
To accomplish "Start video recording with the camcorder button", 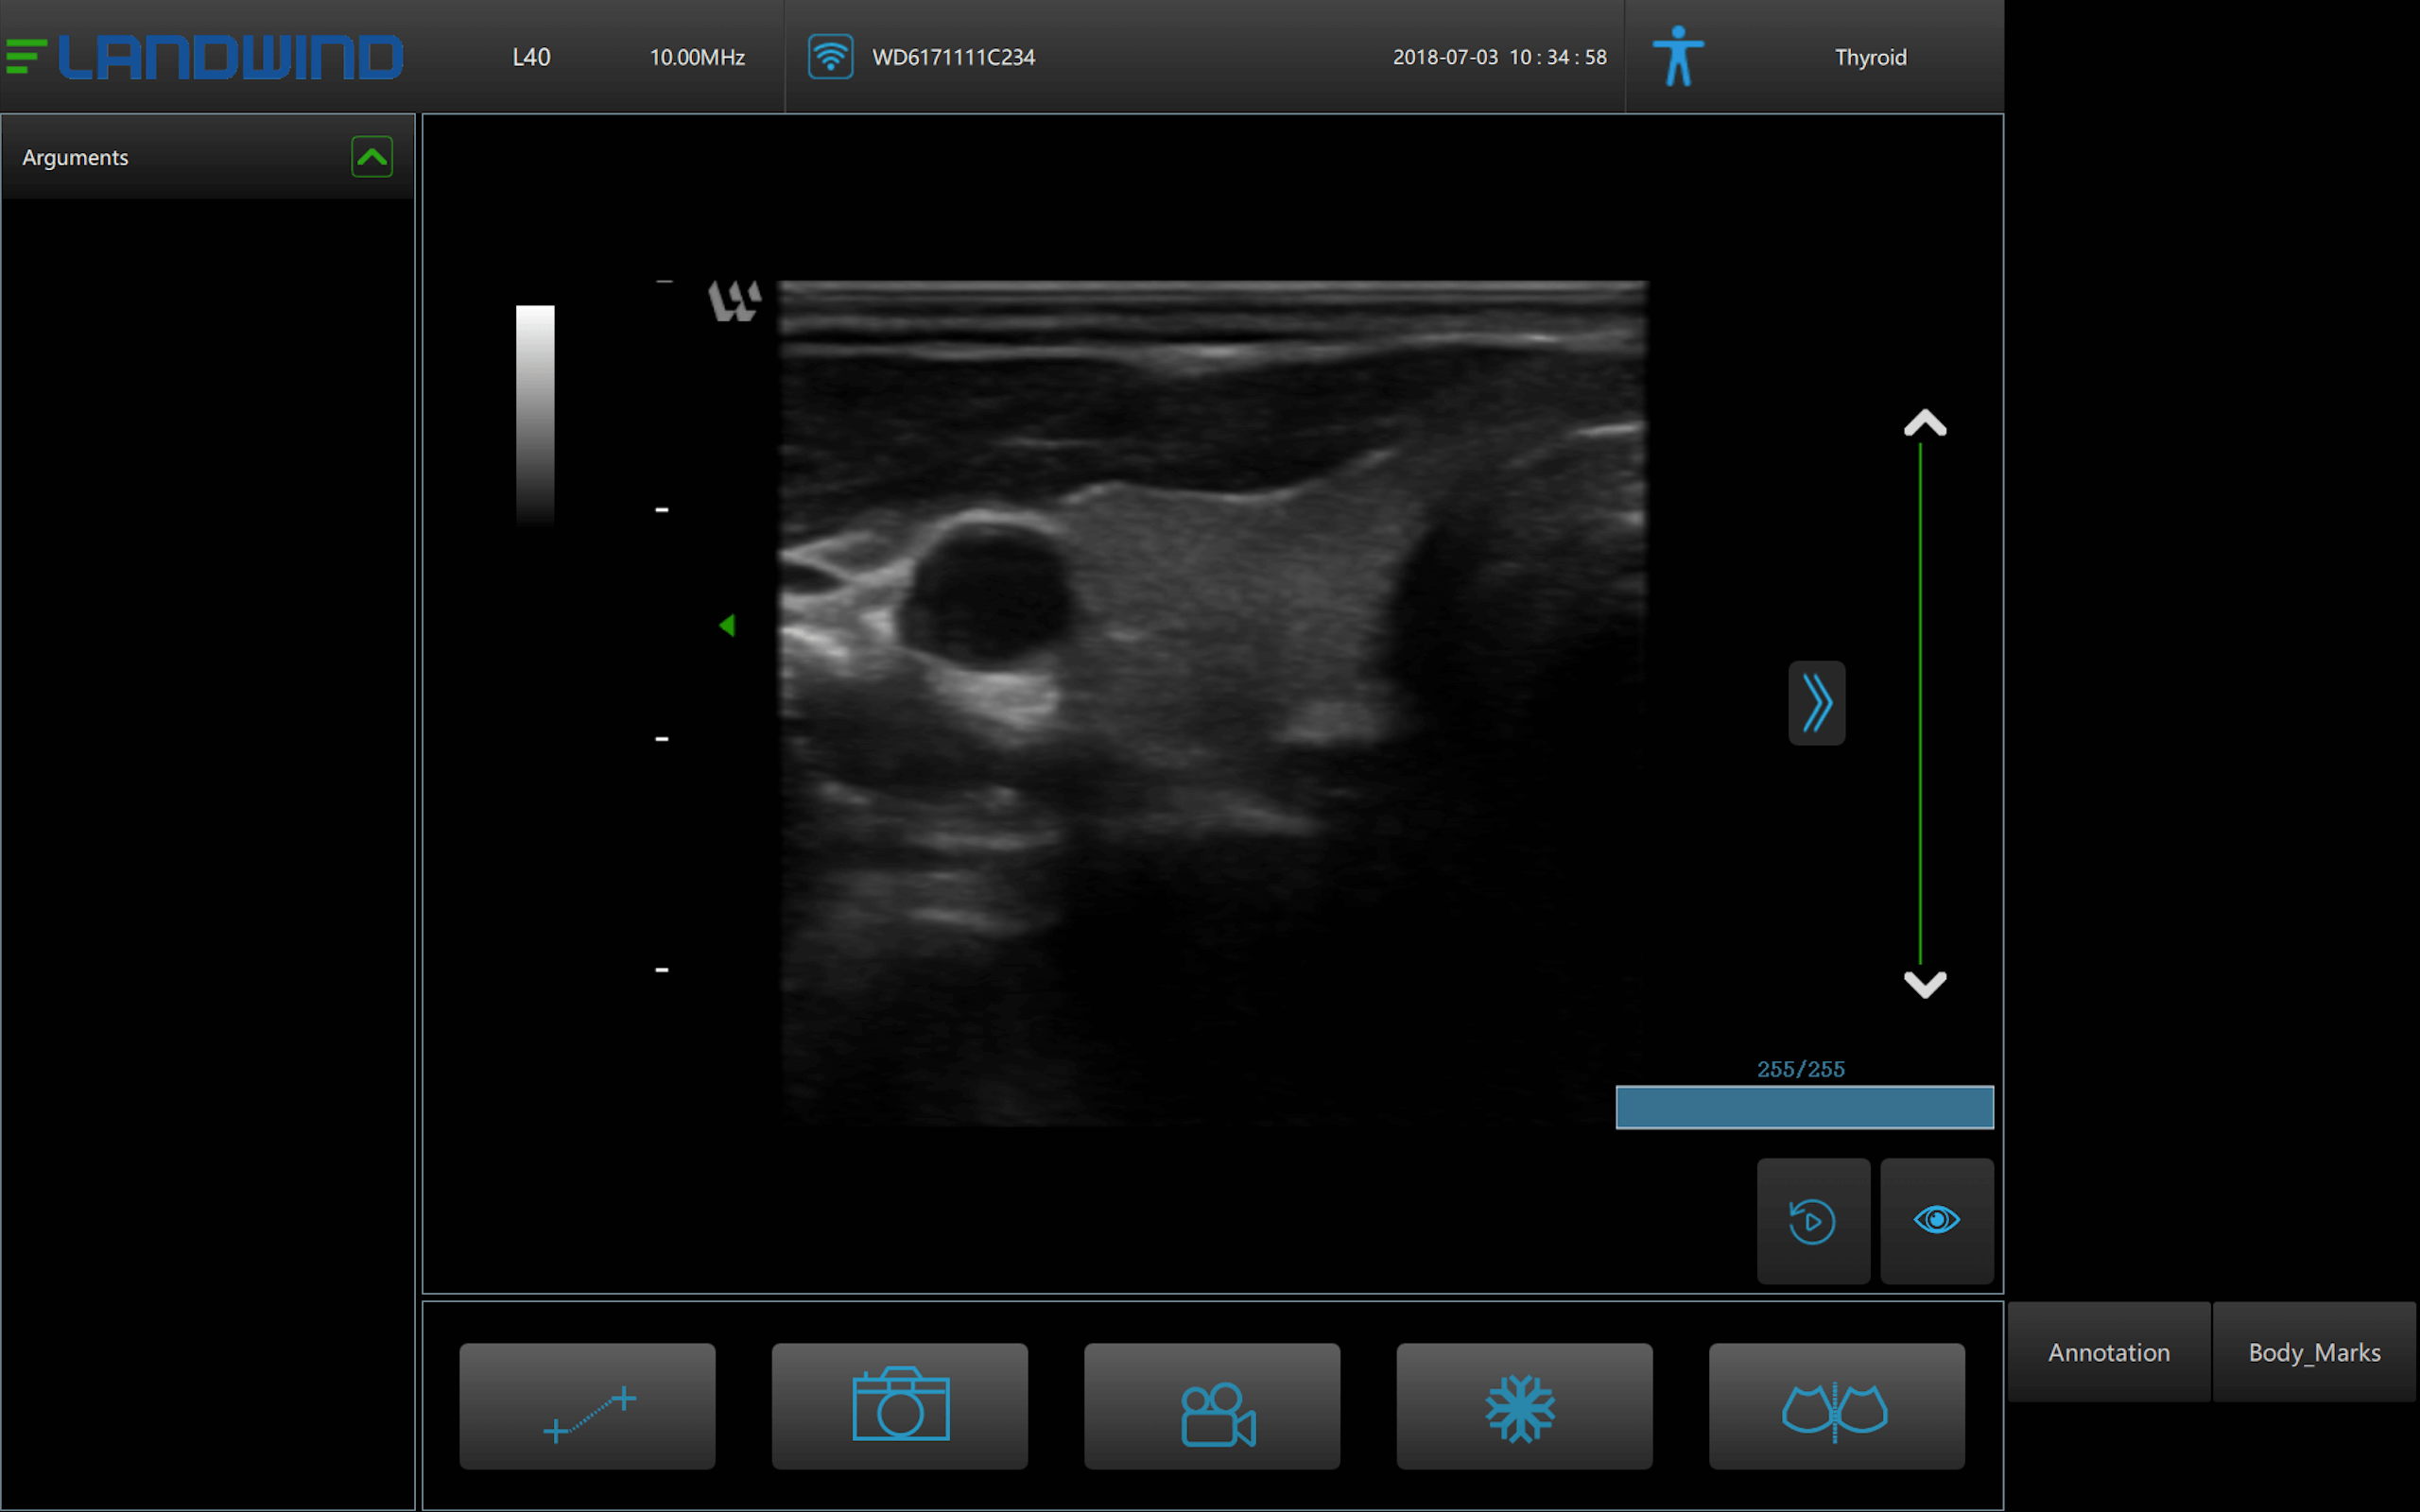I will [1212, 1405].
